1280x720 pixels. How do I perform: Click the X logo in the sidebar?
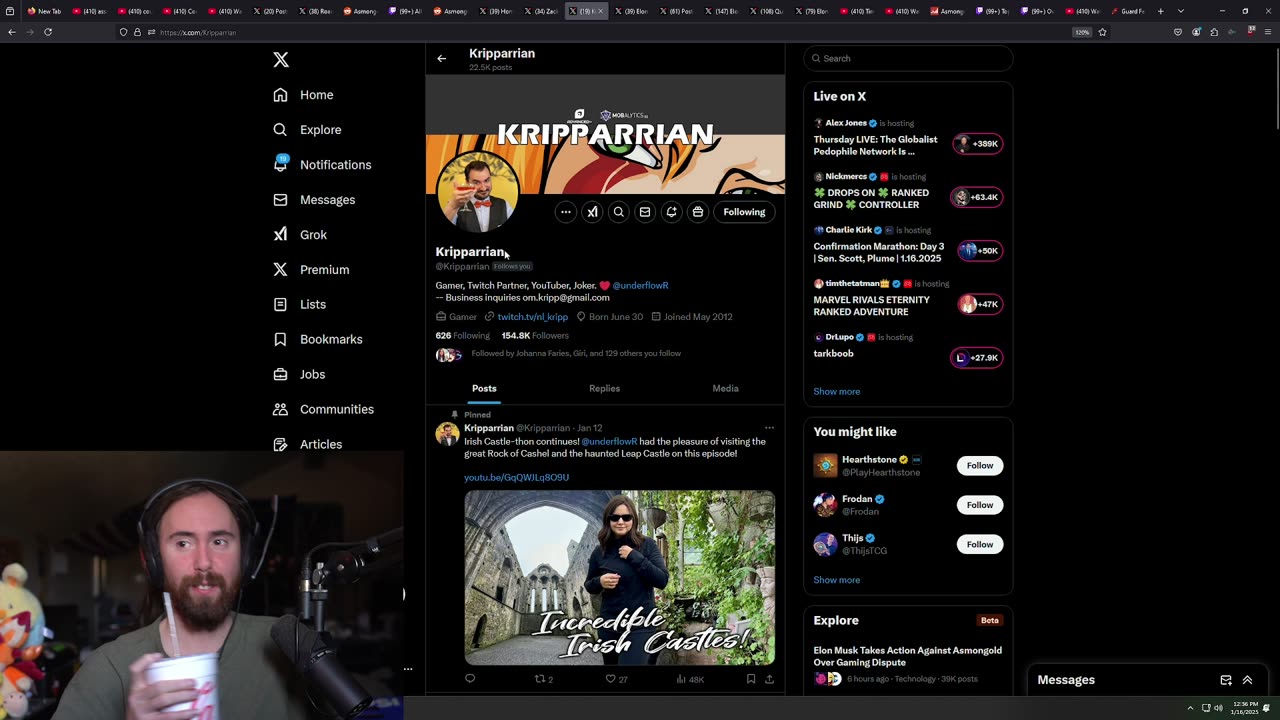point(281,60)
